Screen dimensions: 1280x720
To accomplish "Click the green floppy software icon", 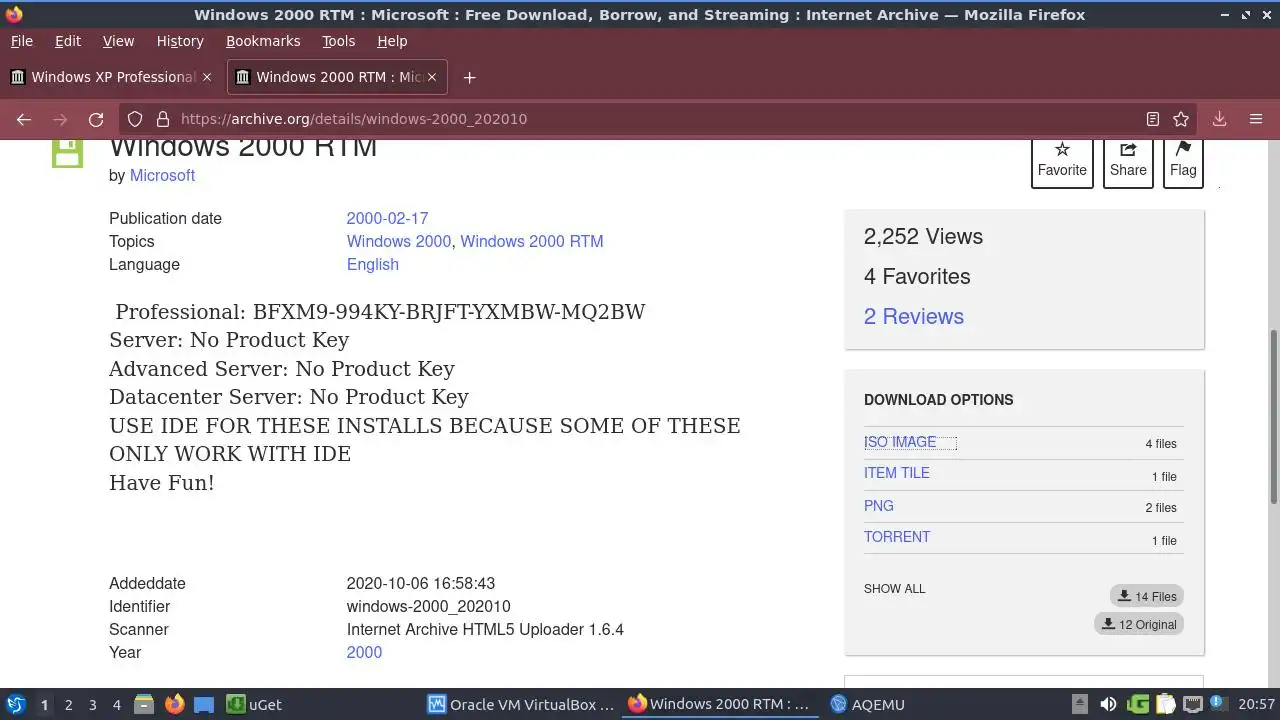I will coord(67,153).
